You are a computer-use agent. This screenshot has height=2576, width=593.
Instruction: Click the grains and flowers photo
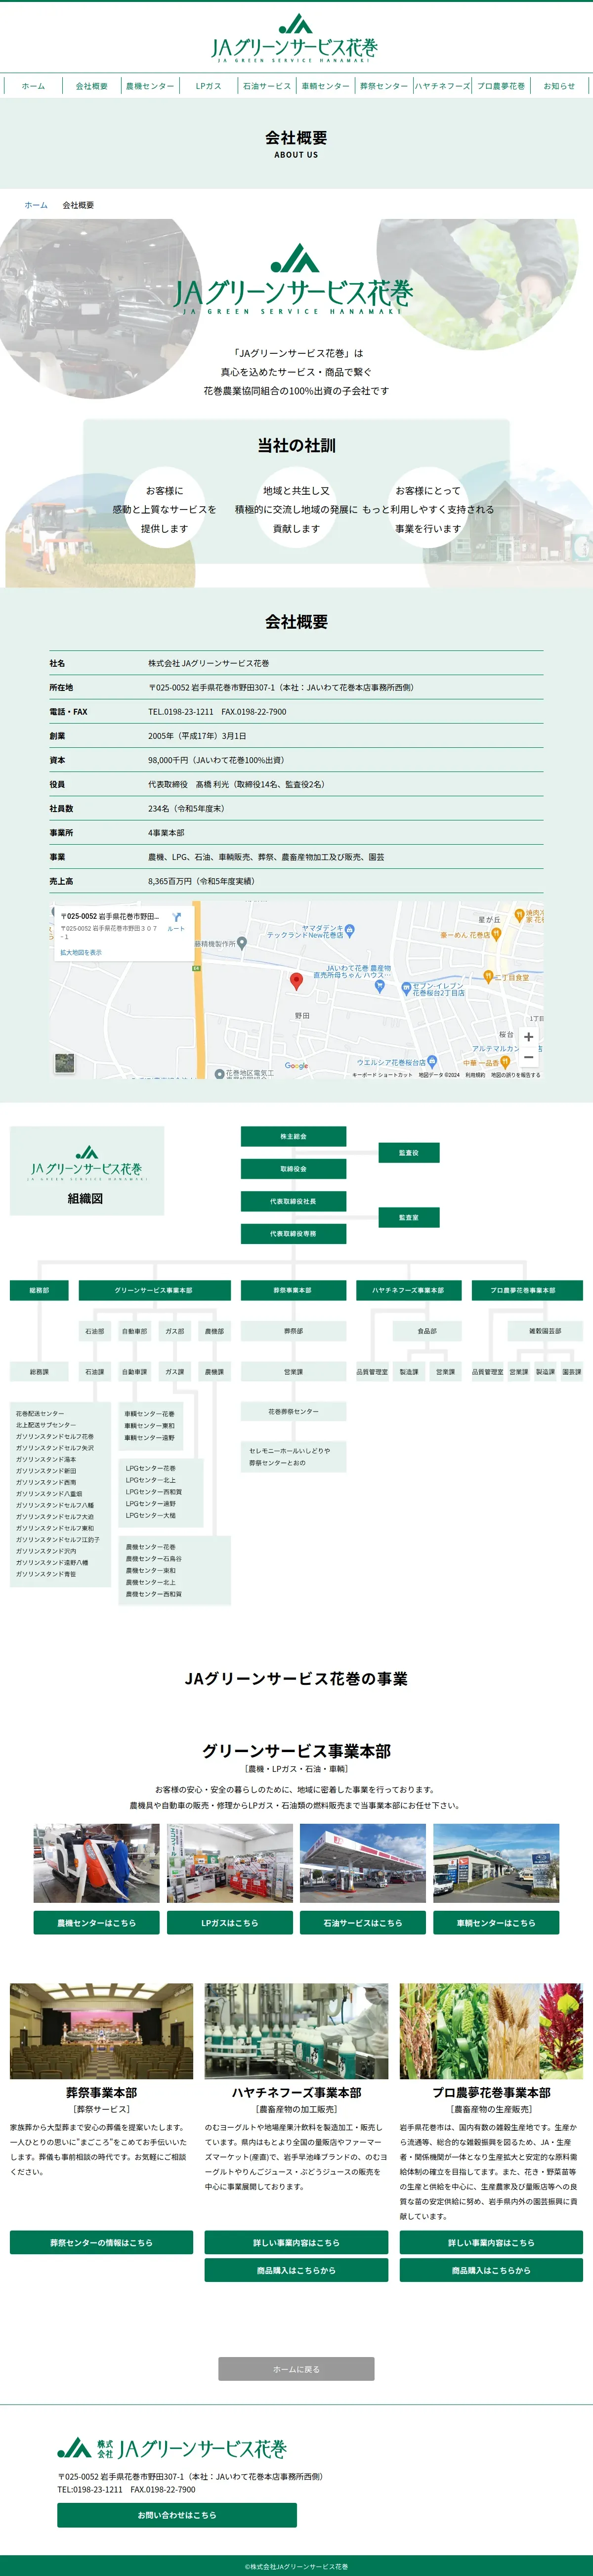coord(491,2032)
